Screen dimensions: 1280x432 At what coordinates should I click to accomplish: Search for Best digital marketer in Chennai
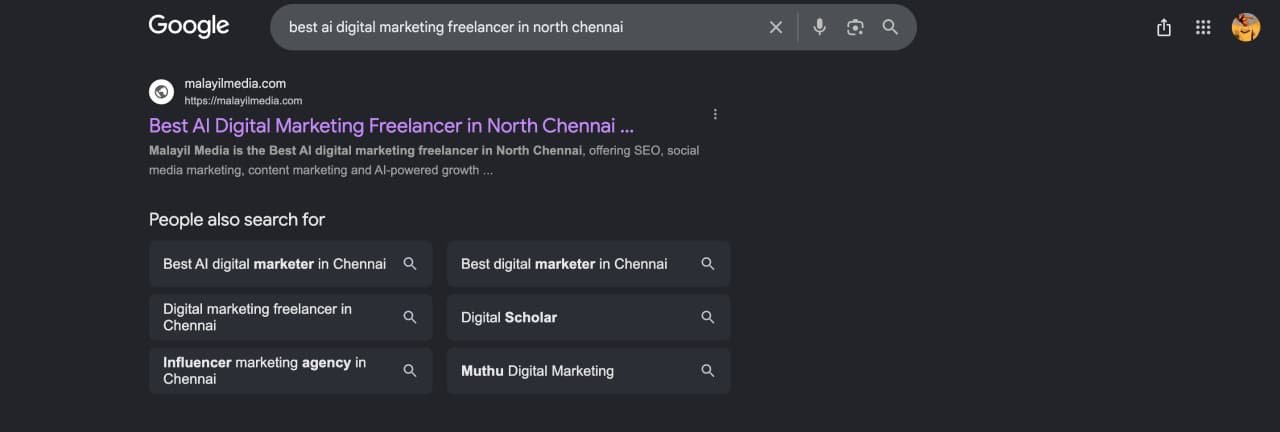pyautogui.click(x=588, y=264)
